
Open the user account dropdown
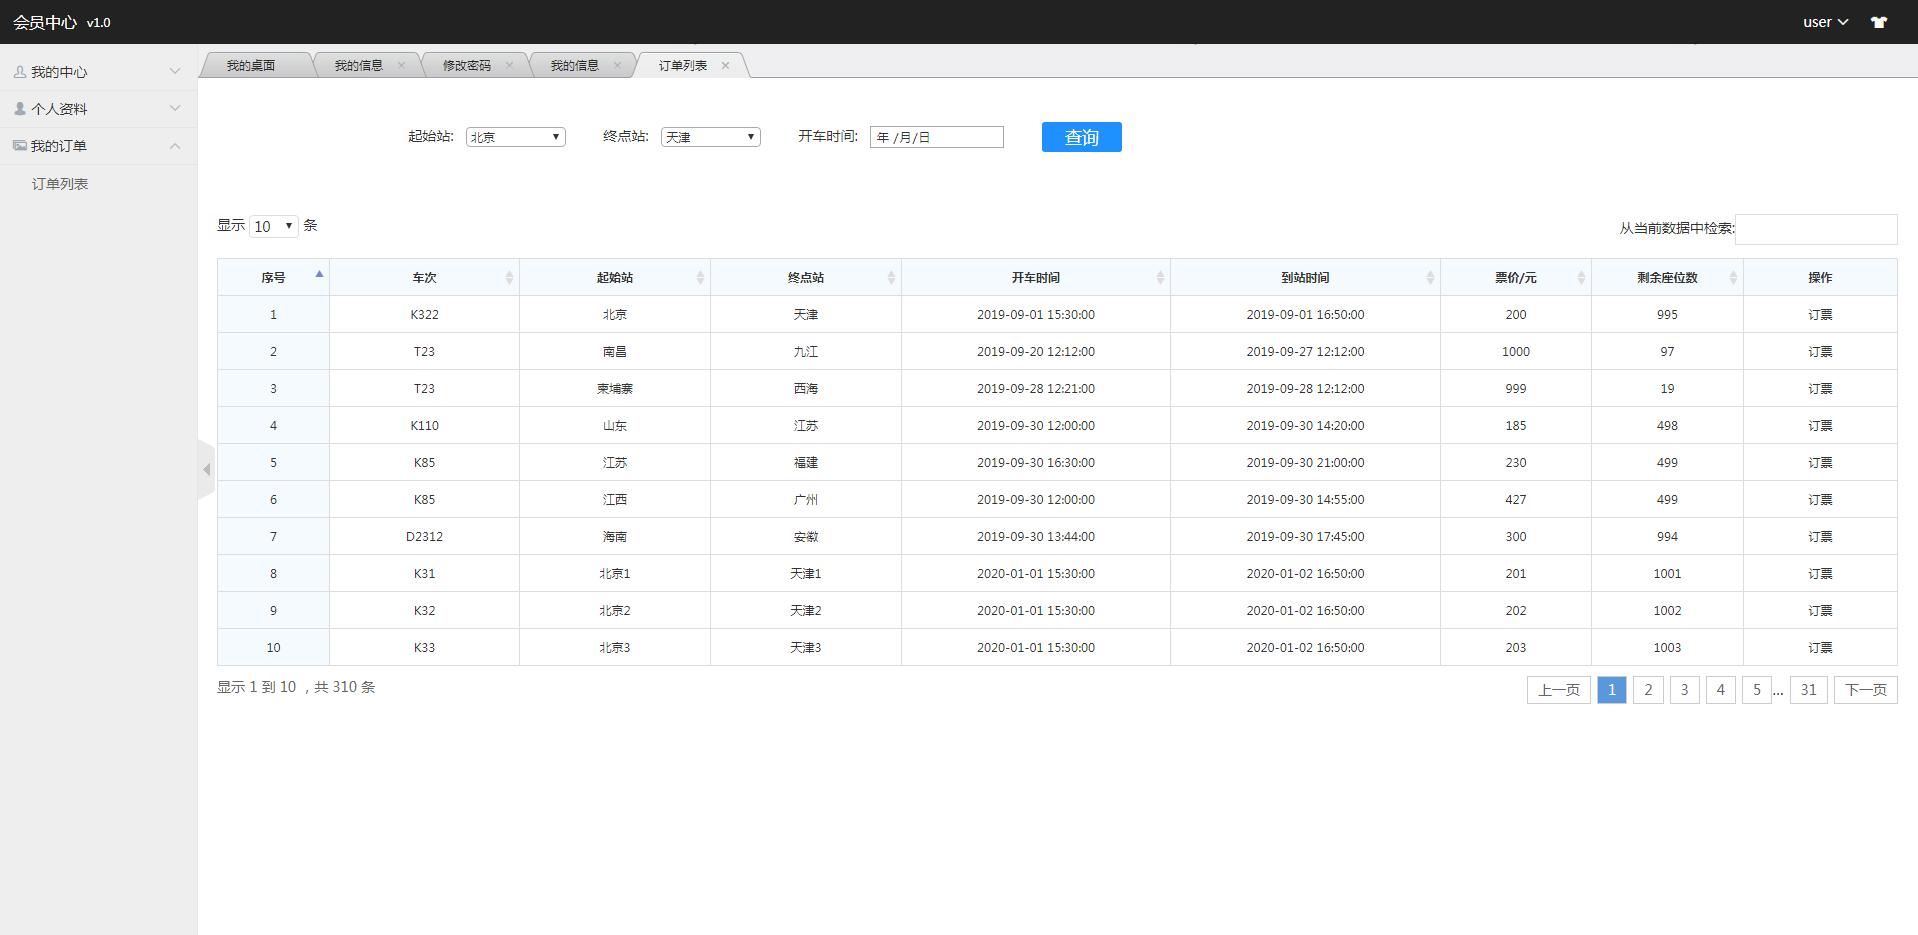(1825, 22)
